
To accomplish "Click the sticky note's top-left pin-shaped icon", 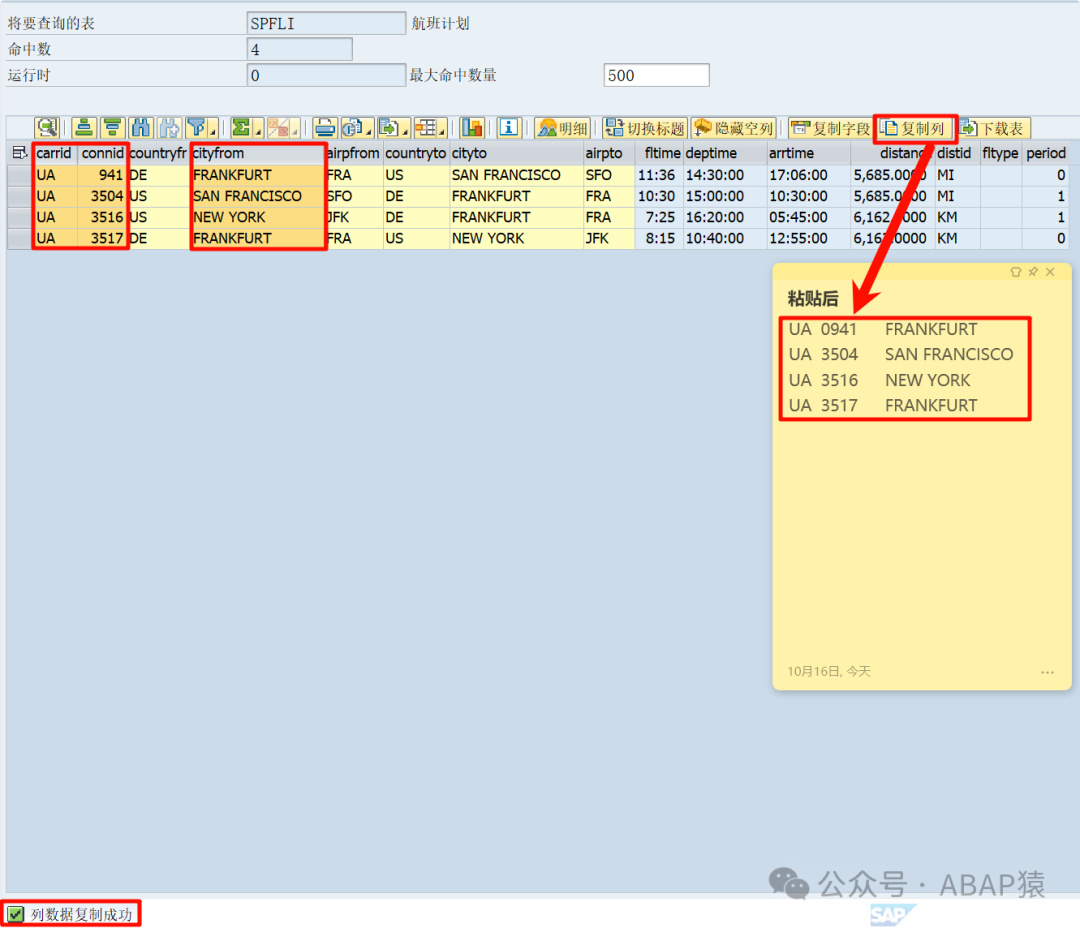I will (x=1015, y=272).
